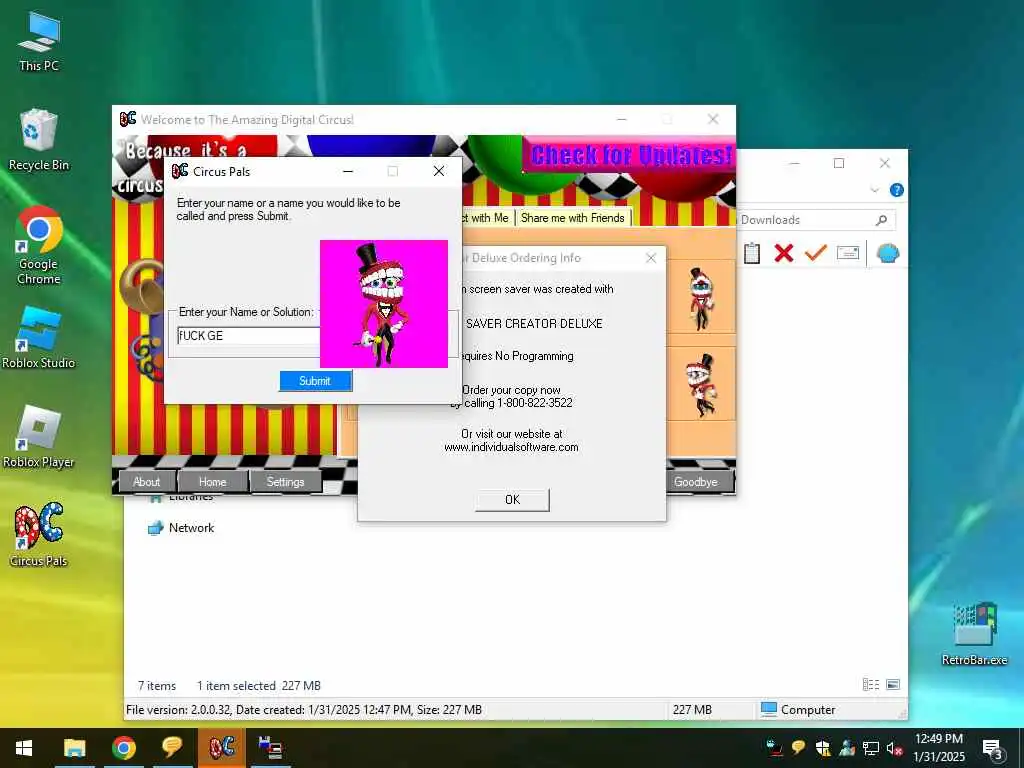The width and height of the screenshot is (1024, 768).
Task: Click top Caine character thumbnail in list
Action: [701, 297]
